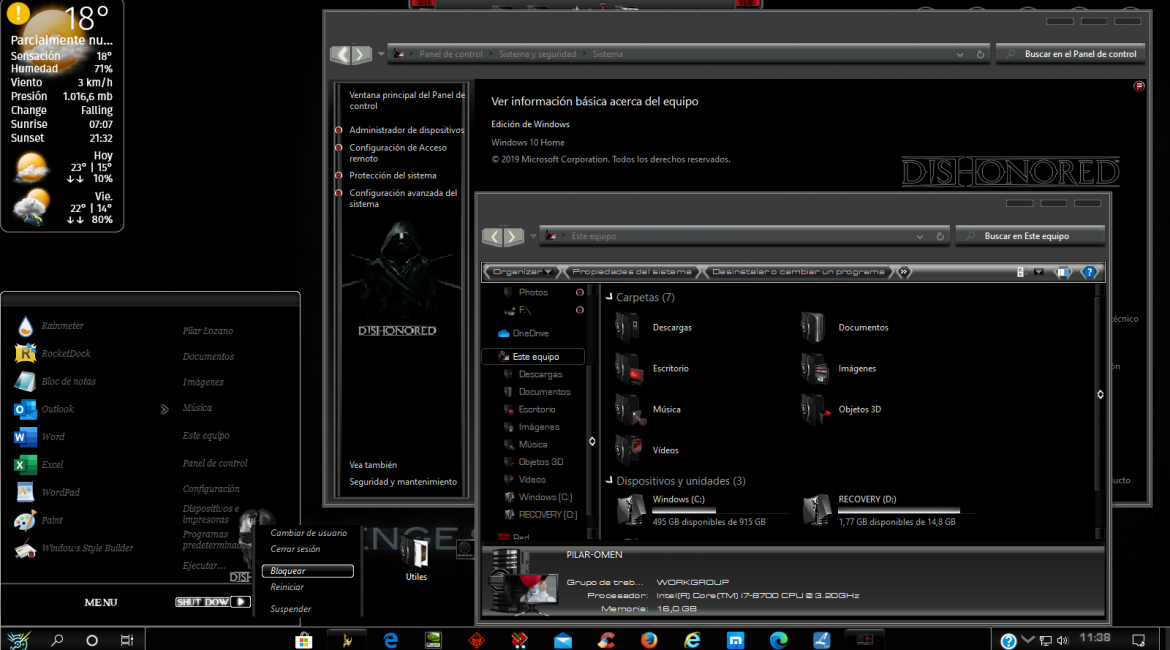Open Protección del sistema link

pyautogui.click(x=392, y=175)
